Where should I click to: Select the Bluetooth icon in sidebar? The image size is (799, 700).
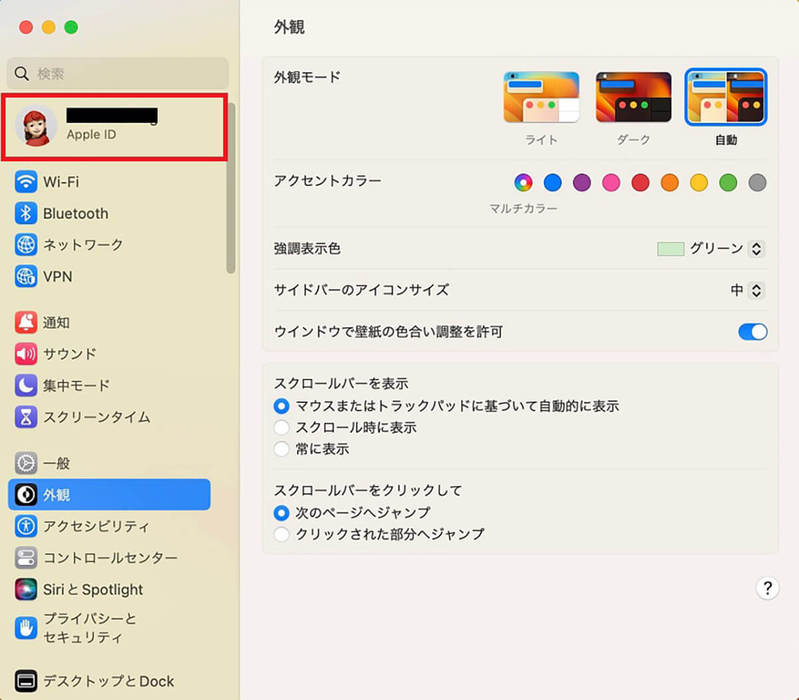(x=26, y=213)
